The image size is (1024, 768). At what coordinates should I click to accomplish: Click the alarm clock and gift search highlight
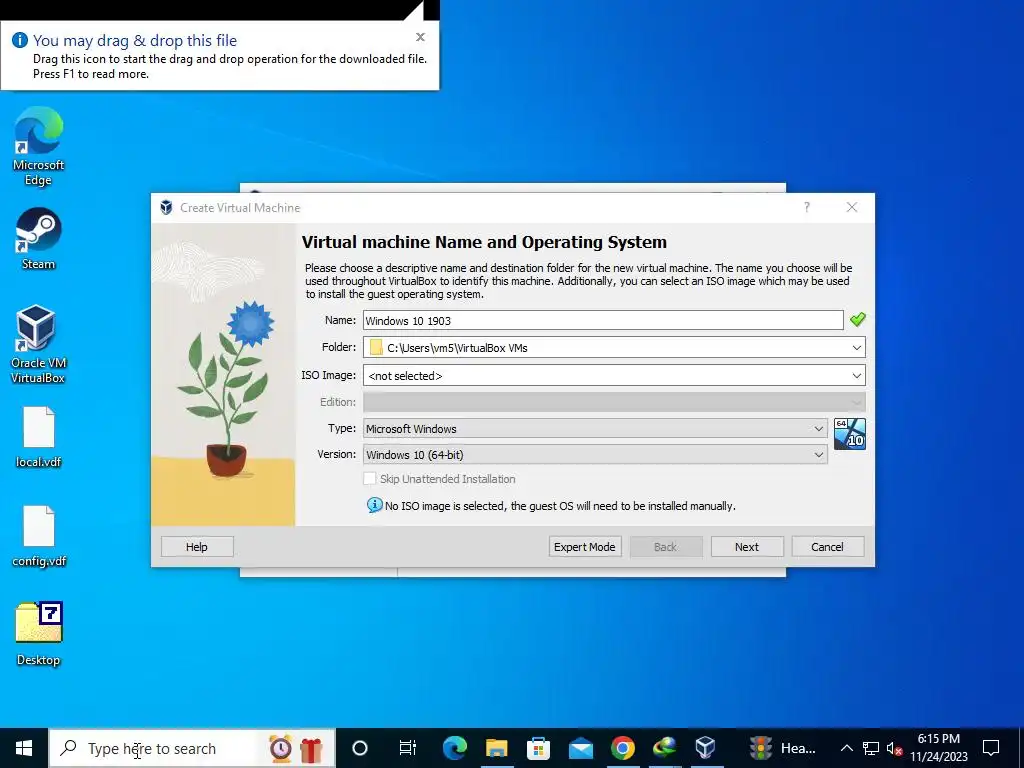[296, 748]
